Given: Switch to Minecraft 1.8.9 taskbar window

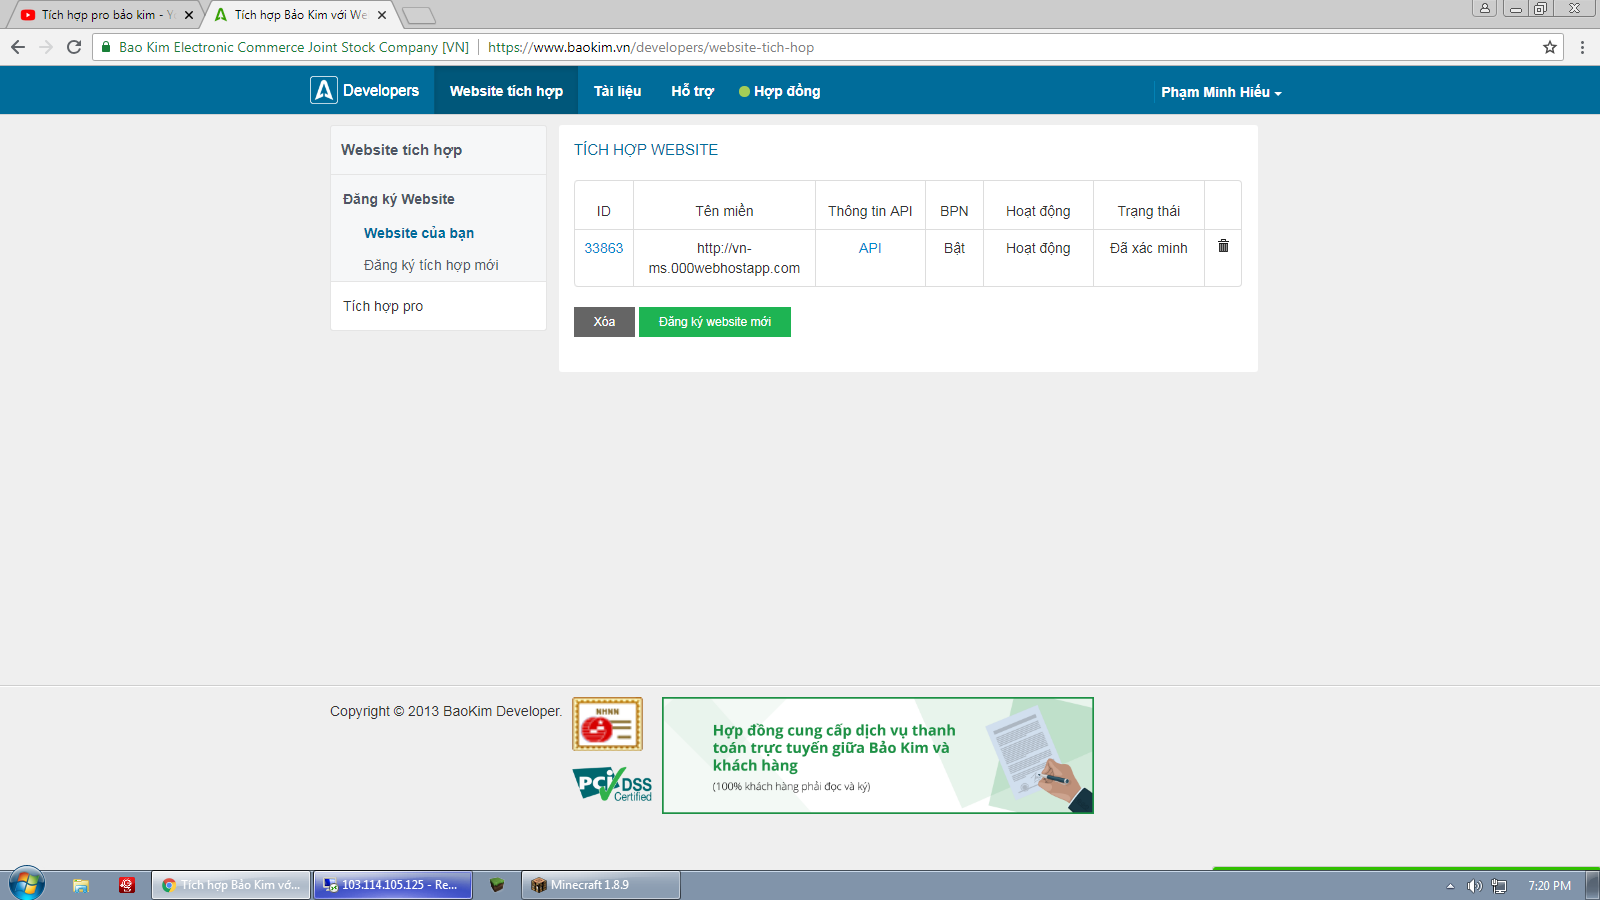Looking at the screenshot, I should (600, 885).
